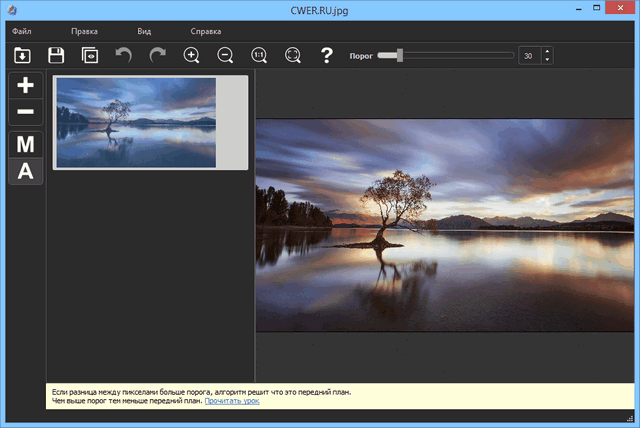
Task: Select the plus (add) marker tool
Action: pyautogui.click(x=25, y=86)
